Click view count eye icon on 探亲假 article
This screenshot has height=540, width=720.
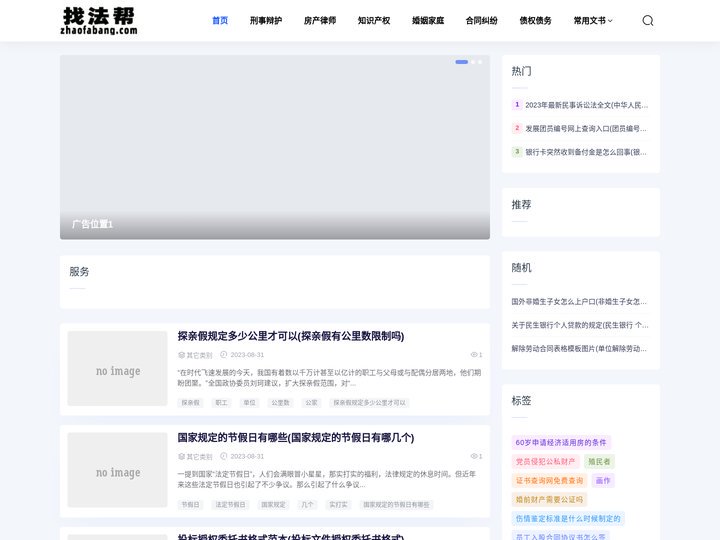tap(474, 355)
